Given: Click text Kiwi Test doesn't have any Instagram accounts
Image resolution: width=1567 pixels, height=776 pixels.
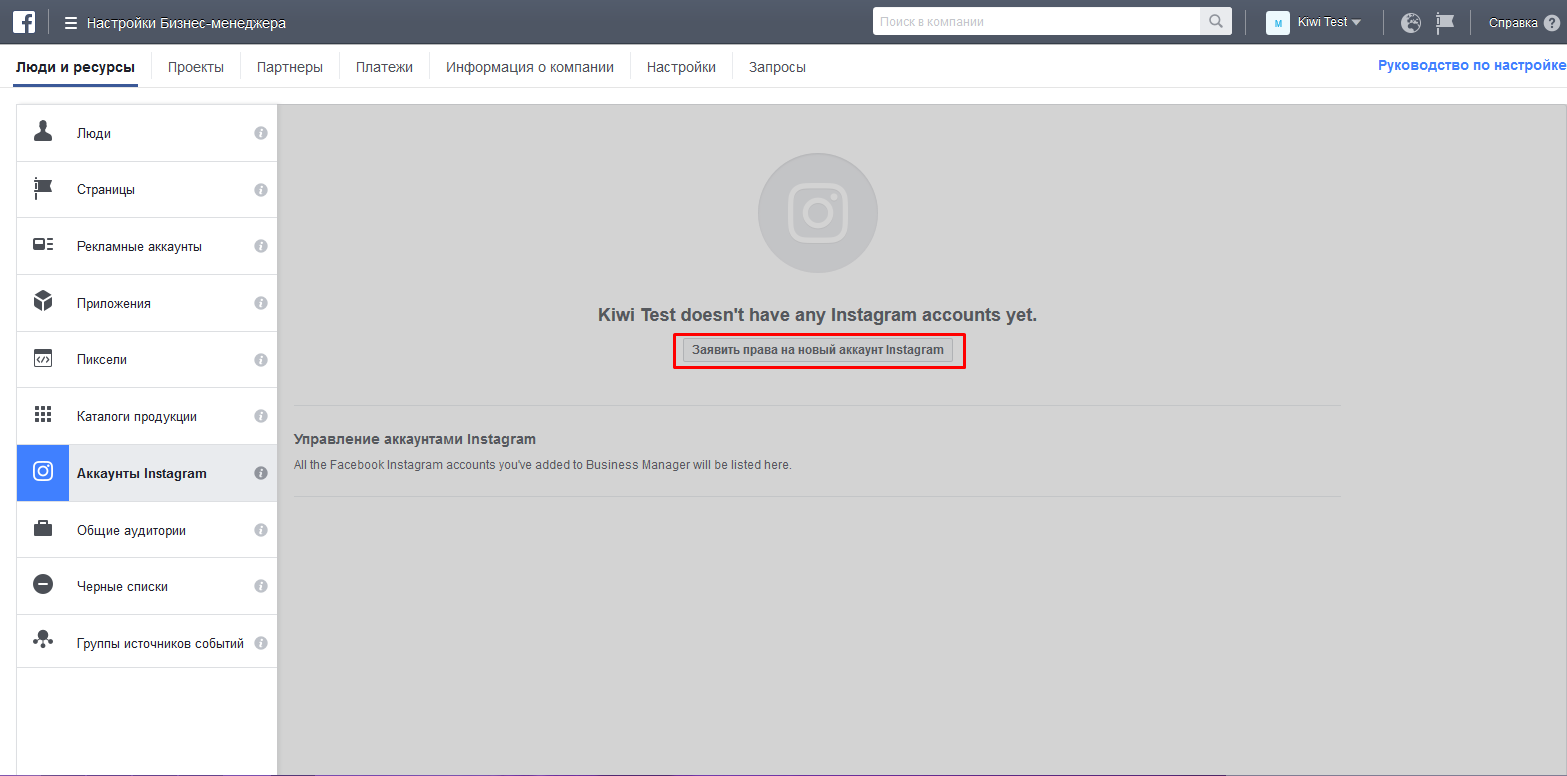Looking at the screenshot, I should click(818, 315).
